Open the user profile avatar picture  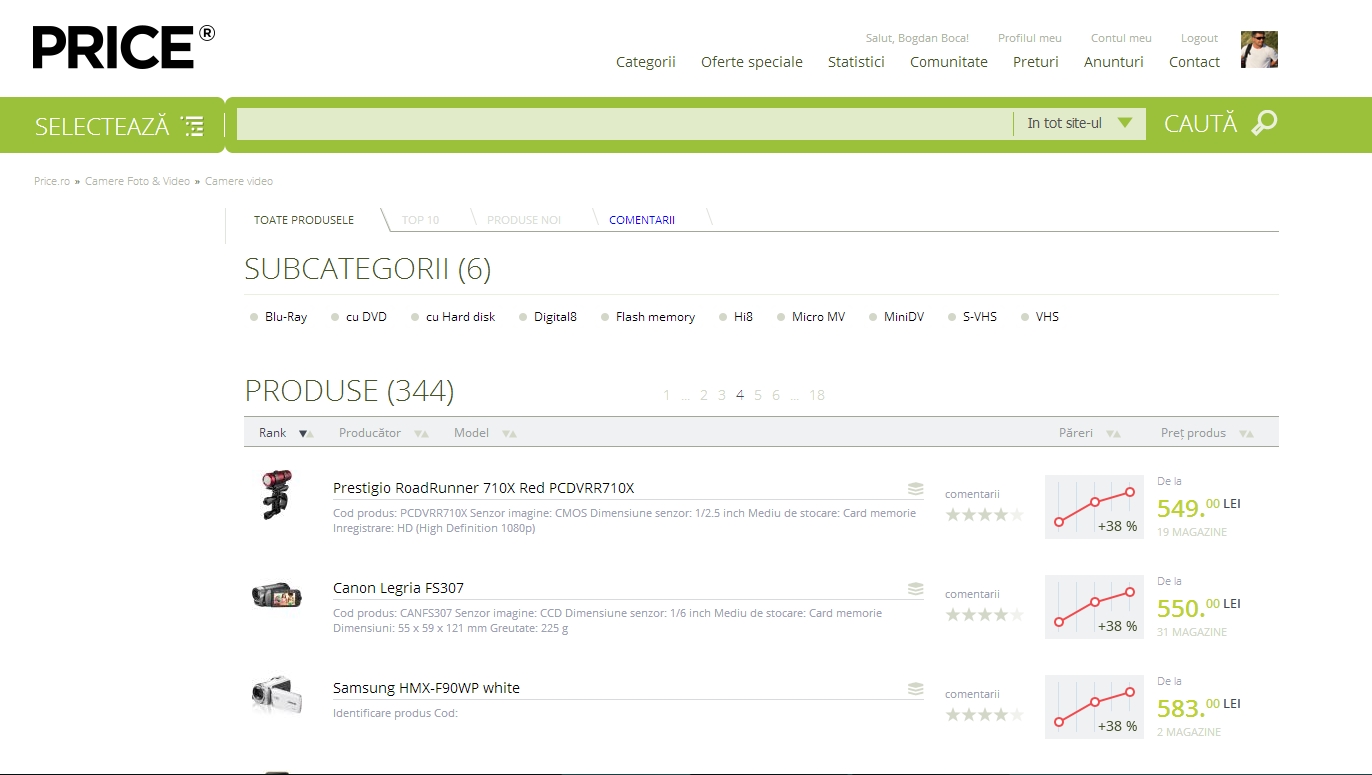[x=1259, y=50]
